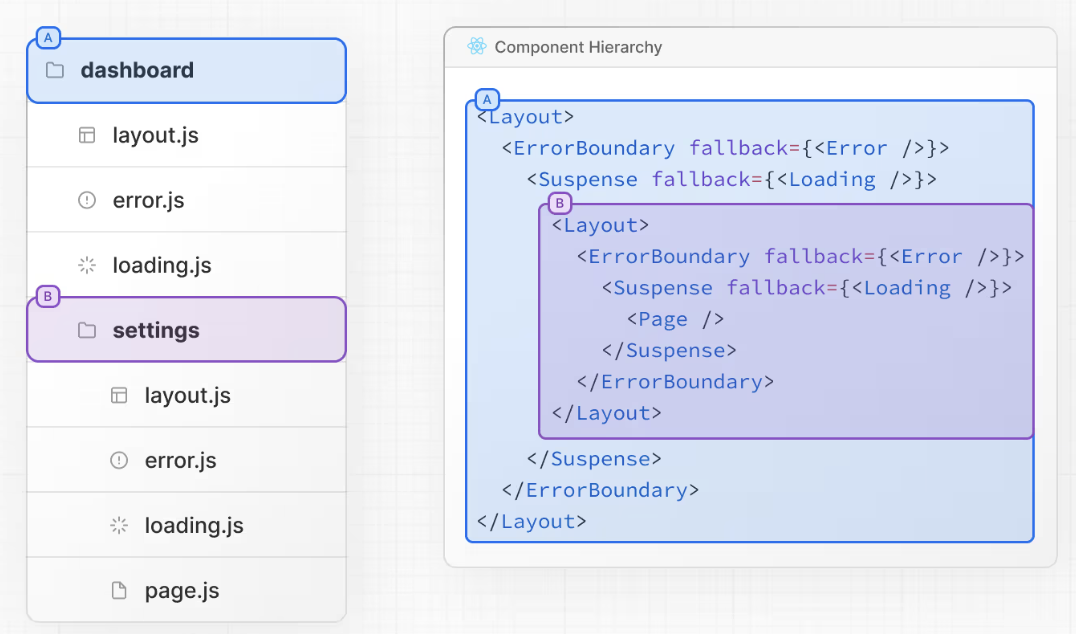Open the page.js file label
Viewport: 1076px width, 634px height.
[x=182, y=590]
